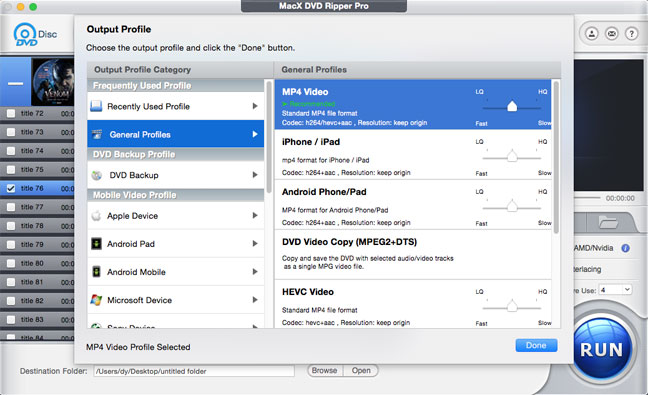Tick the title 75 checkbox

pos(11,169)
